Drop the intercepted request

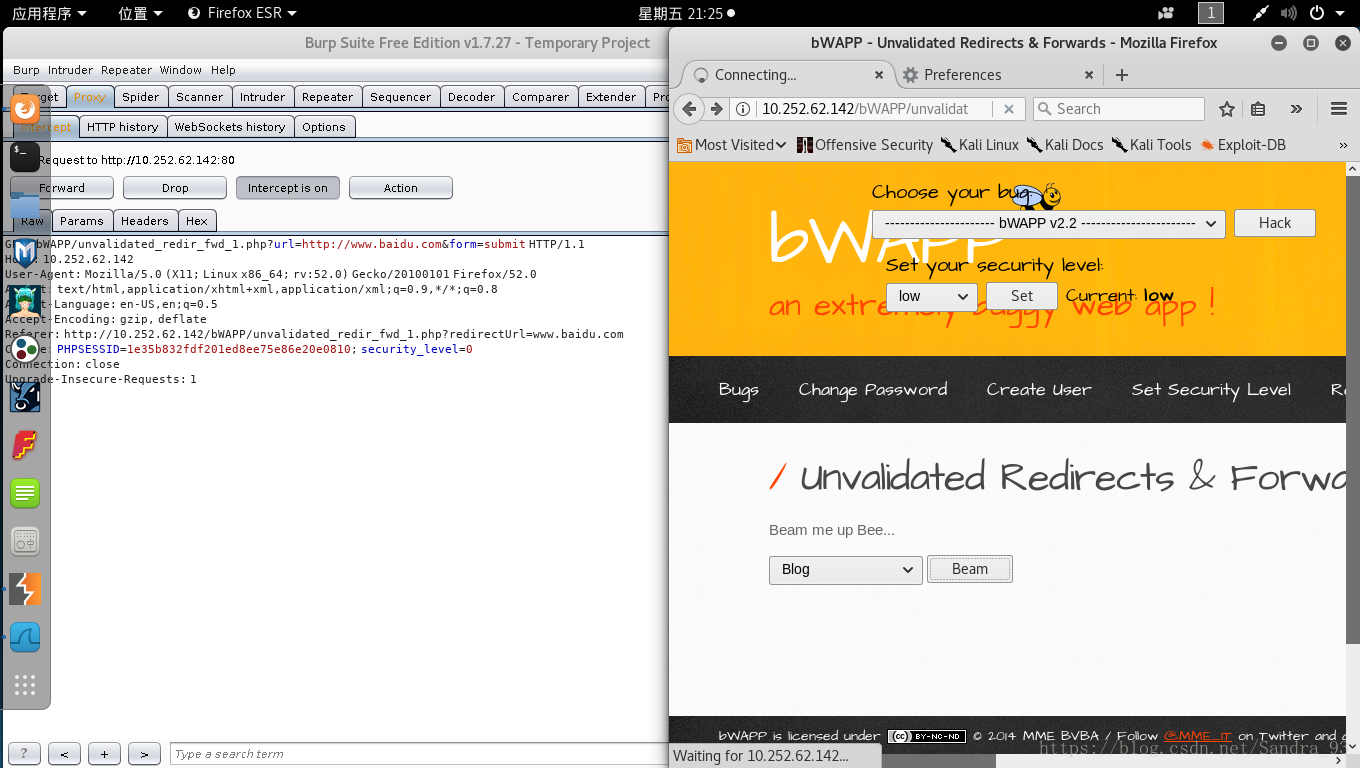pyautogui.click(x=175, y=188)
